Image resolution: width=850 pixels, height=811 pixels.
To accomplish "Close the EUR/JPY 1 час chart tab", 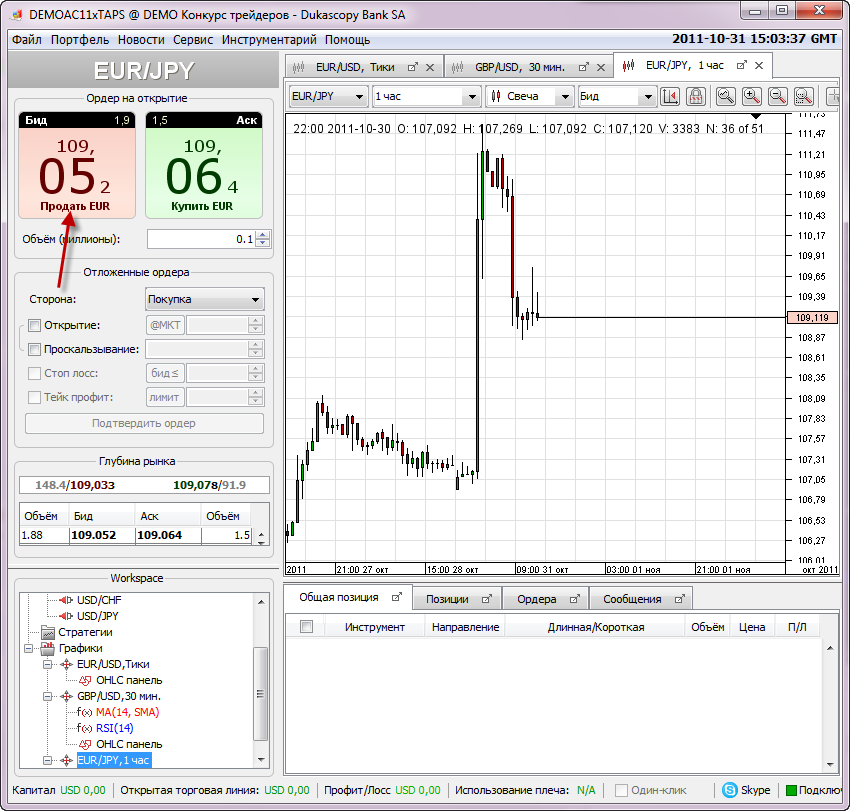I will point(759,65).
